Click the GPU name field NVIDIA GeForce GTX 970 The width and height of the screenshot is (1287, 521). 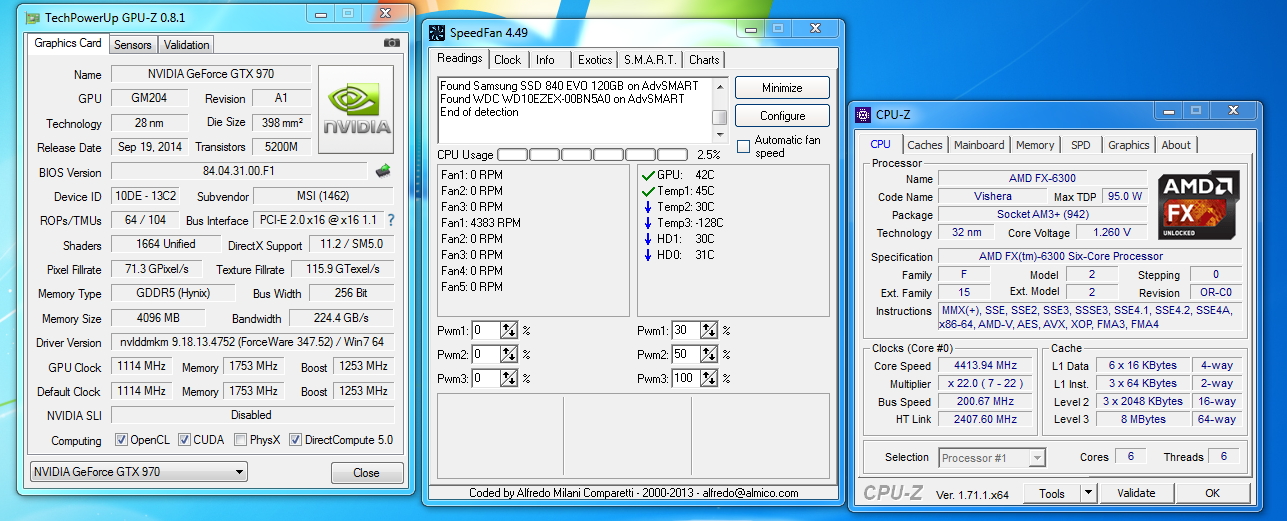click(211, 74)
